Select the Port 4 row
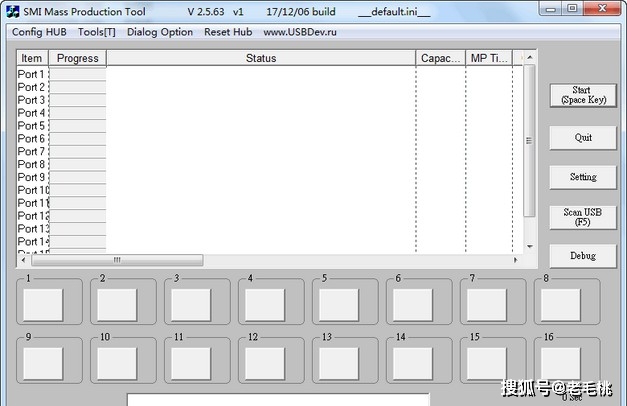This screenshot has height=406, width=627. coord(270,112)
